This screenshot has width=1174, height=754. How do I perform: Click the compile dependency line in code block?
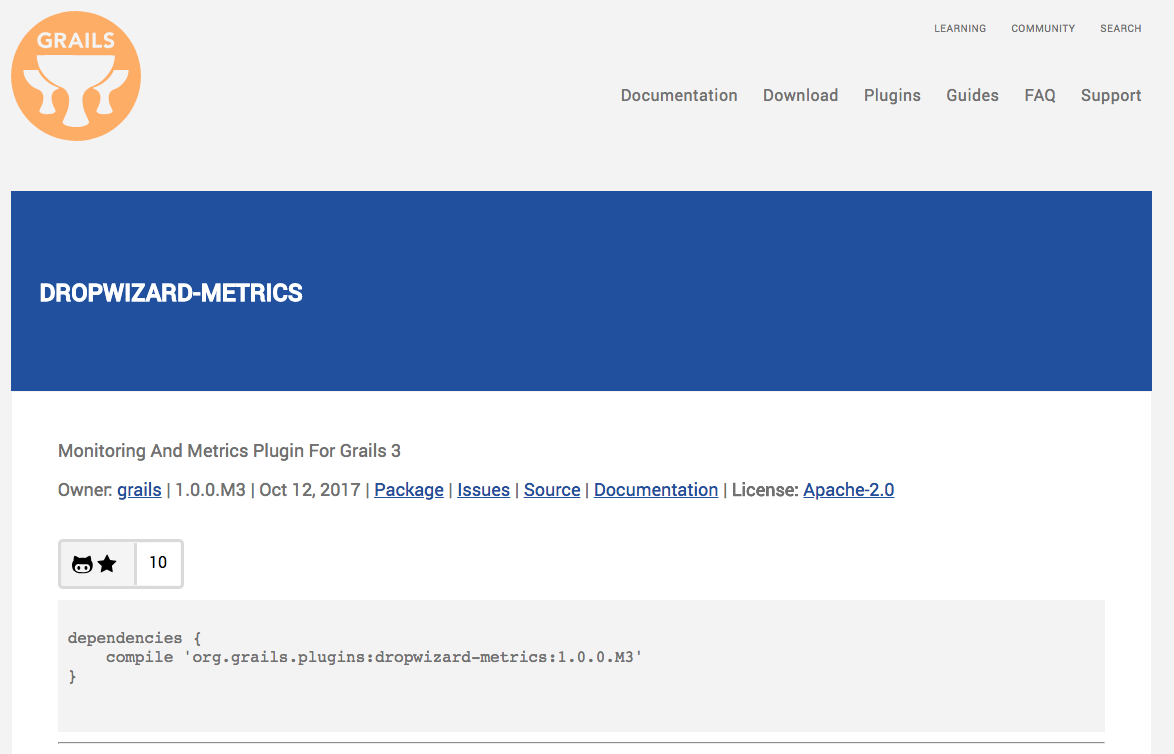[x=374, y=657]
